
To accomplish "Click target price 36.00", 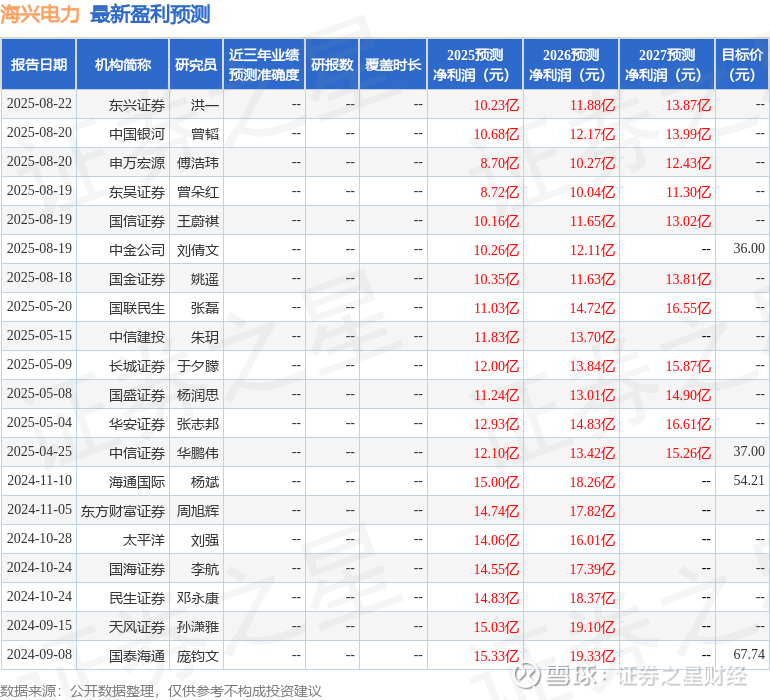I will tap(749, 248).
